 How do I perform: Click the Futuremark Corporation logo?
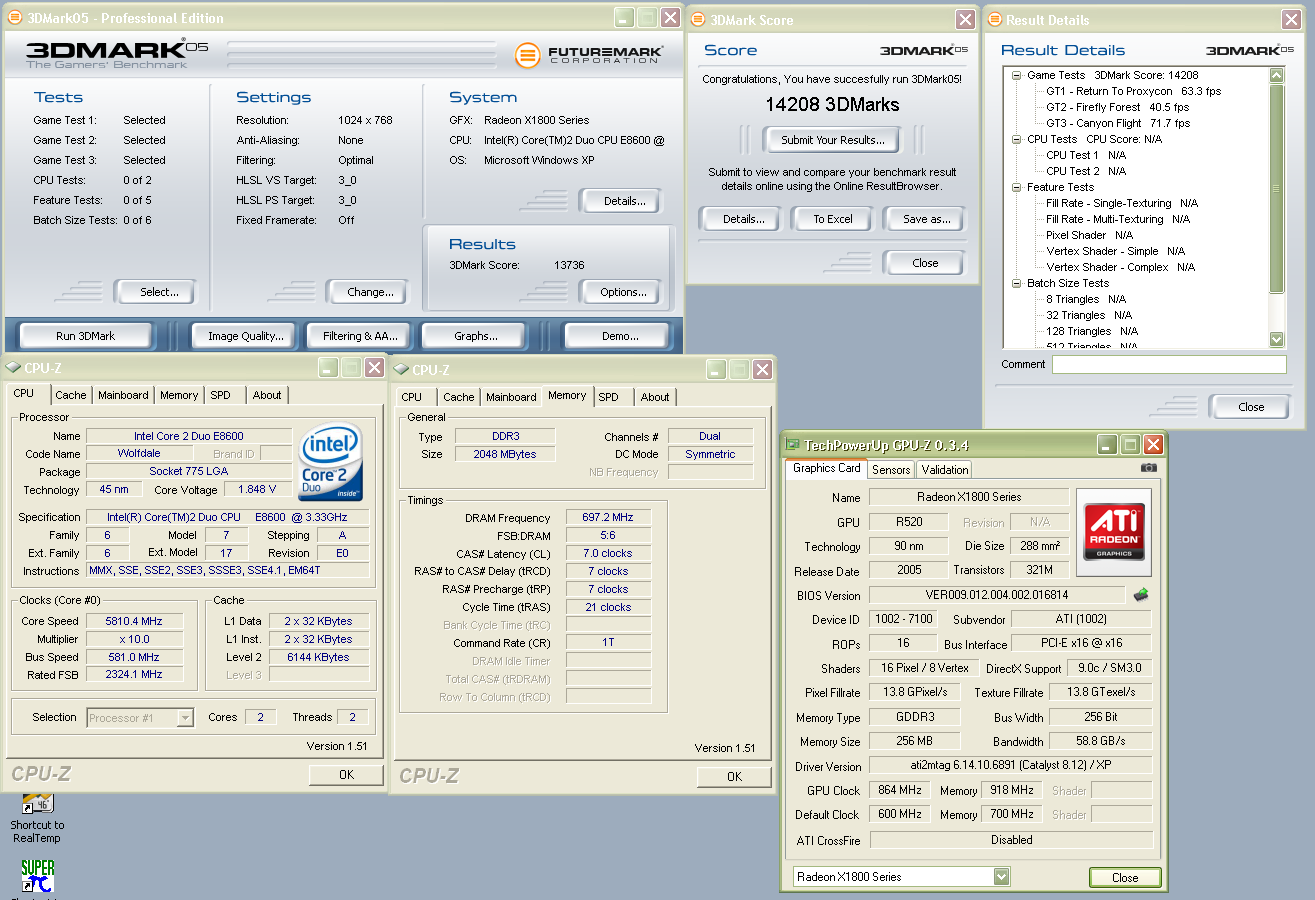pos(588,54)
